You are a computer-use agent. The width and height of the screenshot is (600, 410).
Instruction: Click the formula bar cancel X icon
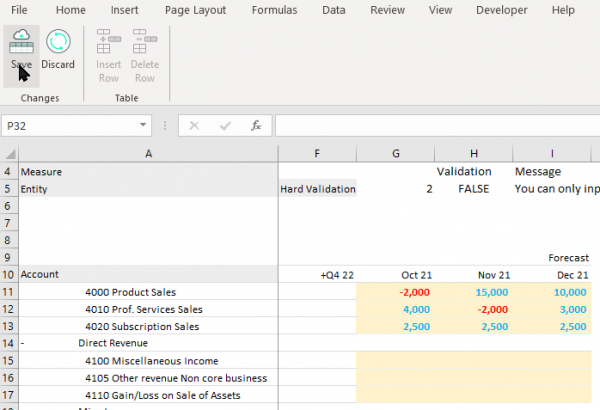pyautogui.click(x=194, y=126)
